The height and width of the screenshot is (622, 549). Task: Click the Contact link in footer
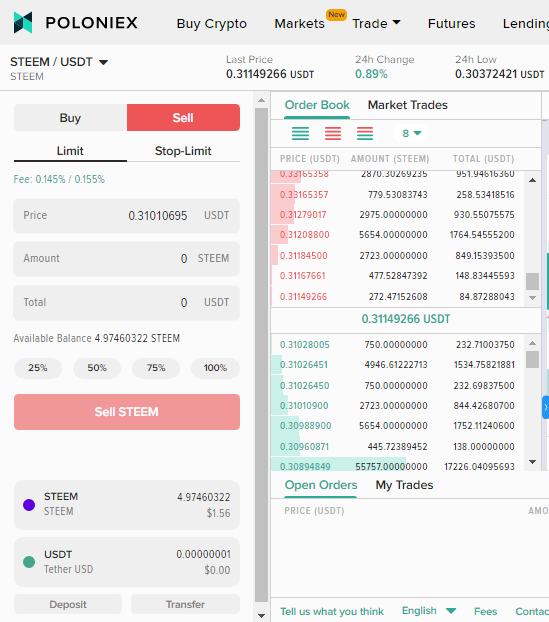click(532, 611)
